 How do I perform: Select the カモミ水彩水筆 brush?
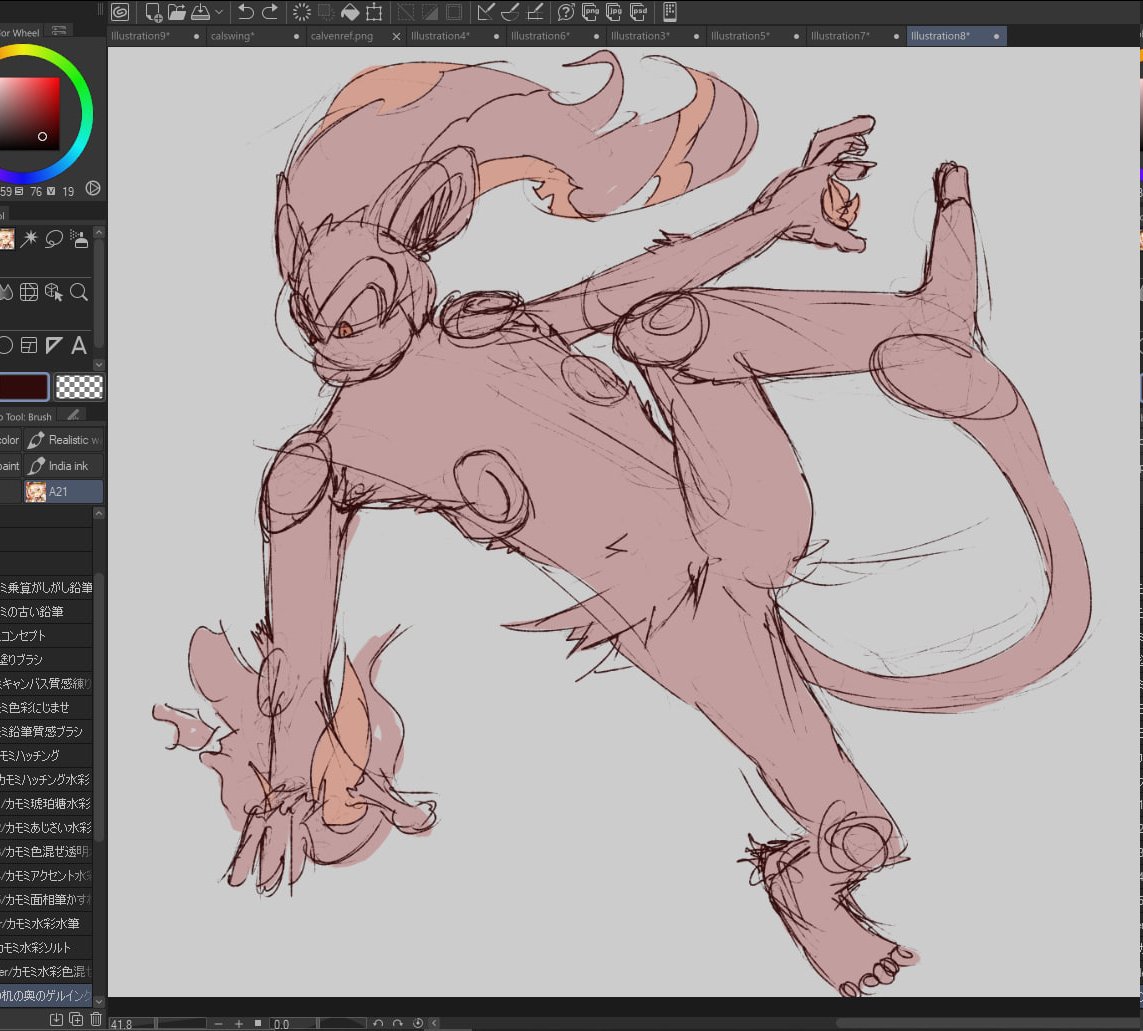46,923
